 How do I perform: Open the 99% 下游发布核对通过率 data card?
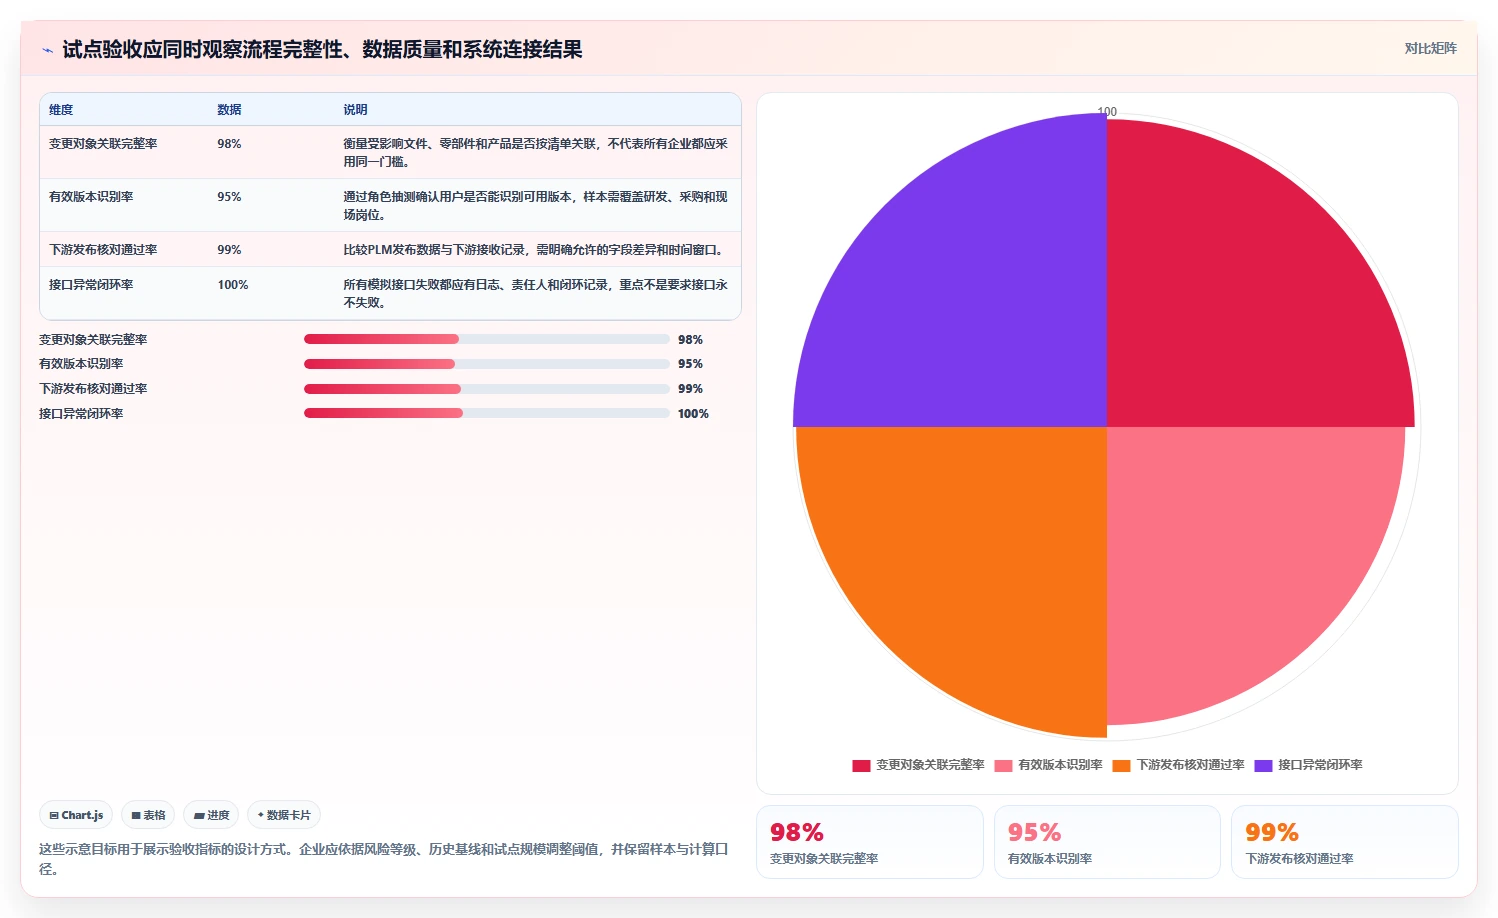(1344, 842)
